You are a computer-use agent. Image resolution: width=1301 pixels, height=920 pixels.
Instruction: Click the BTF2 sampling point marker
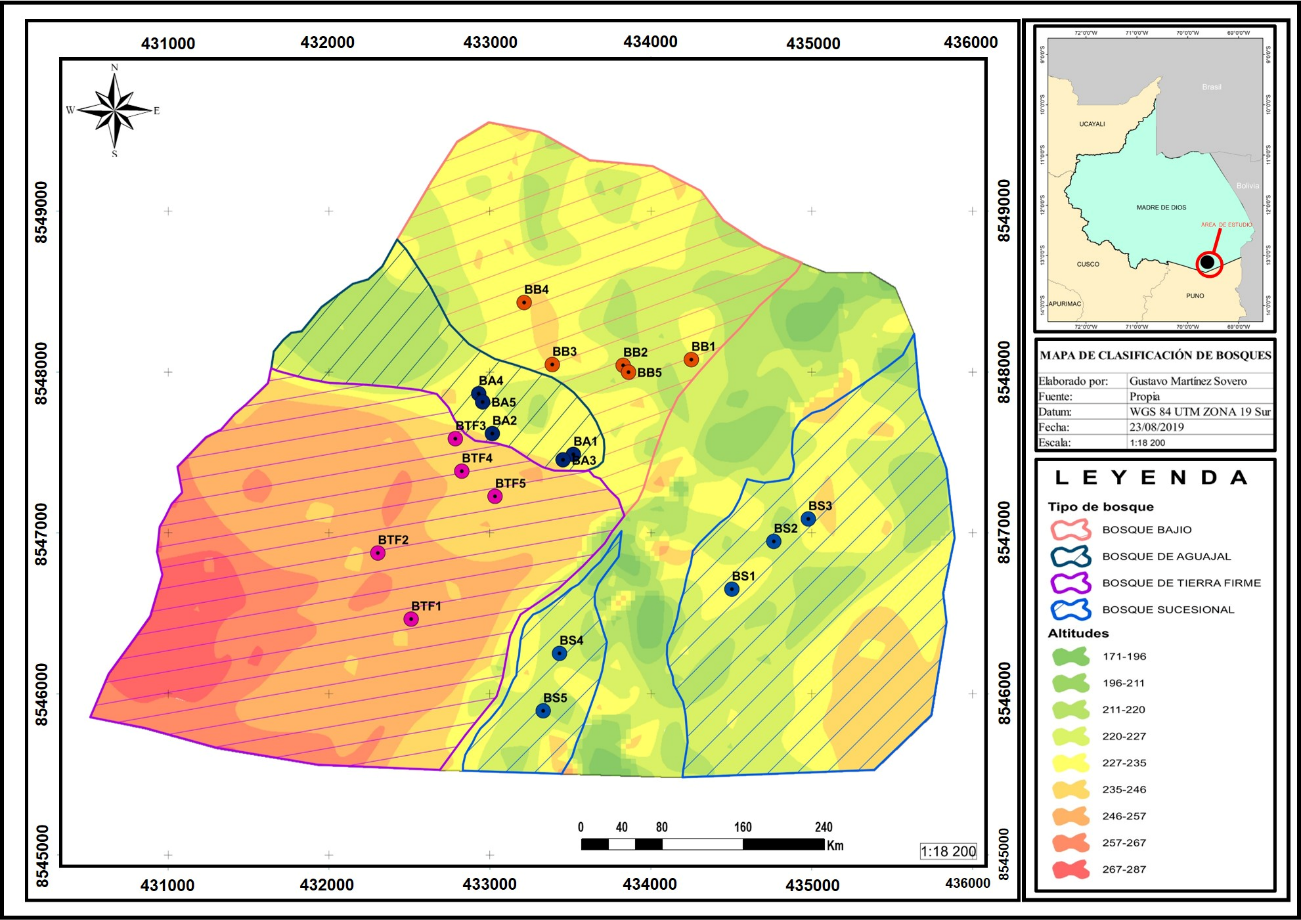coord(378,553)
